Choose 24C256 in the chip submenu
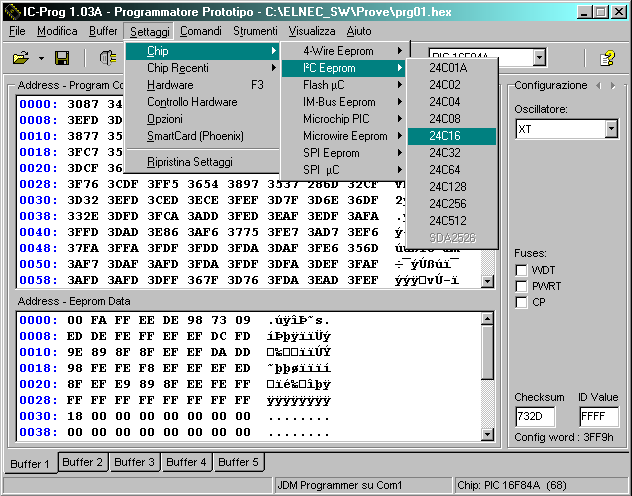This screenshot has height=496, width=632. point(447,204)
